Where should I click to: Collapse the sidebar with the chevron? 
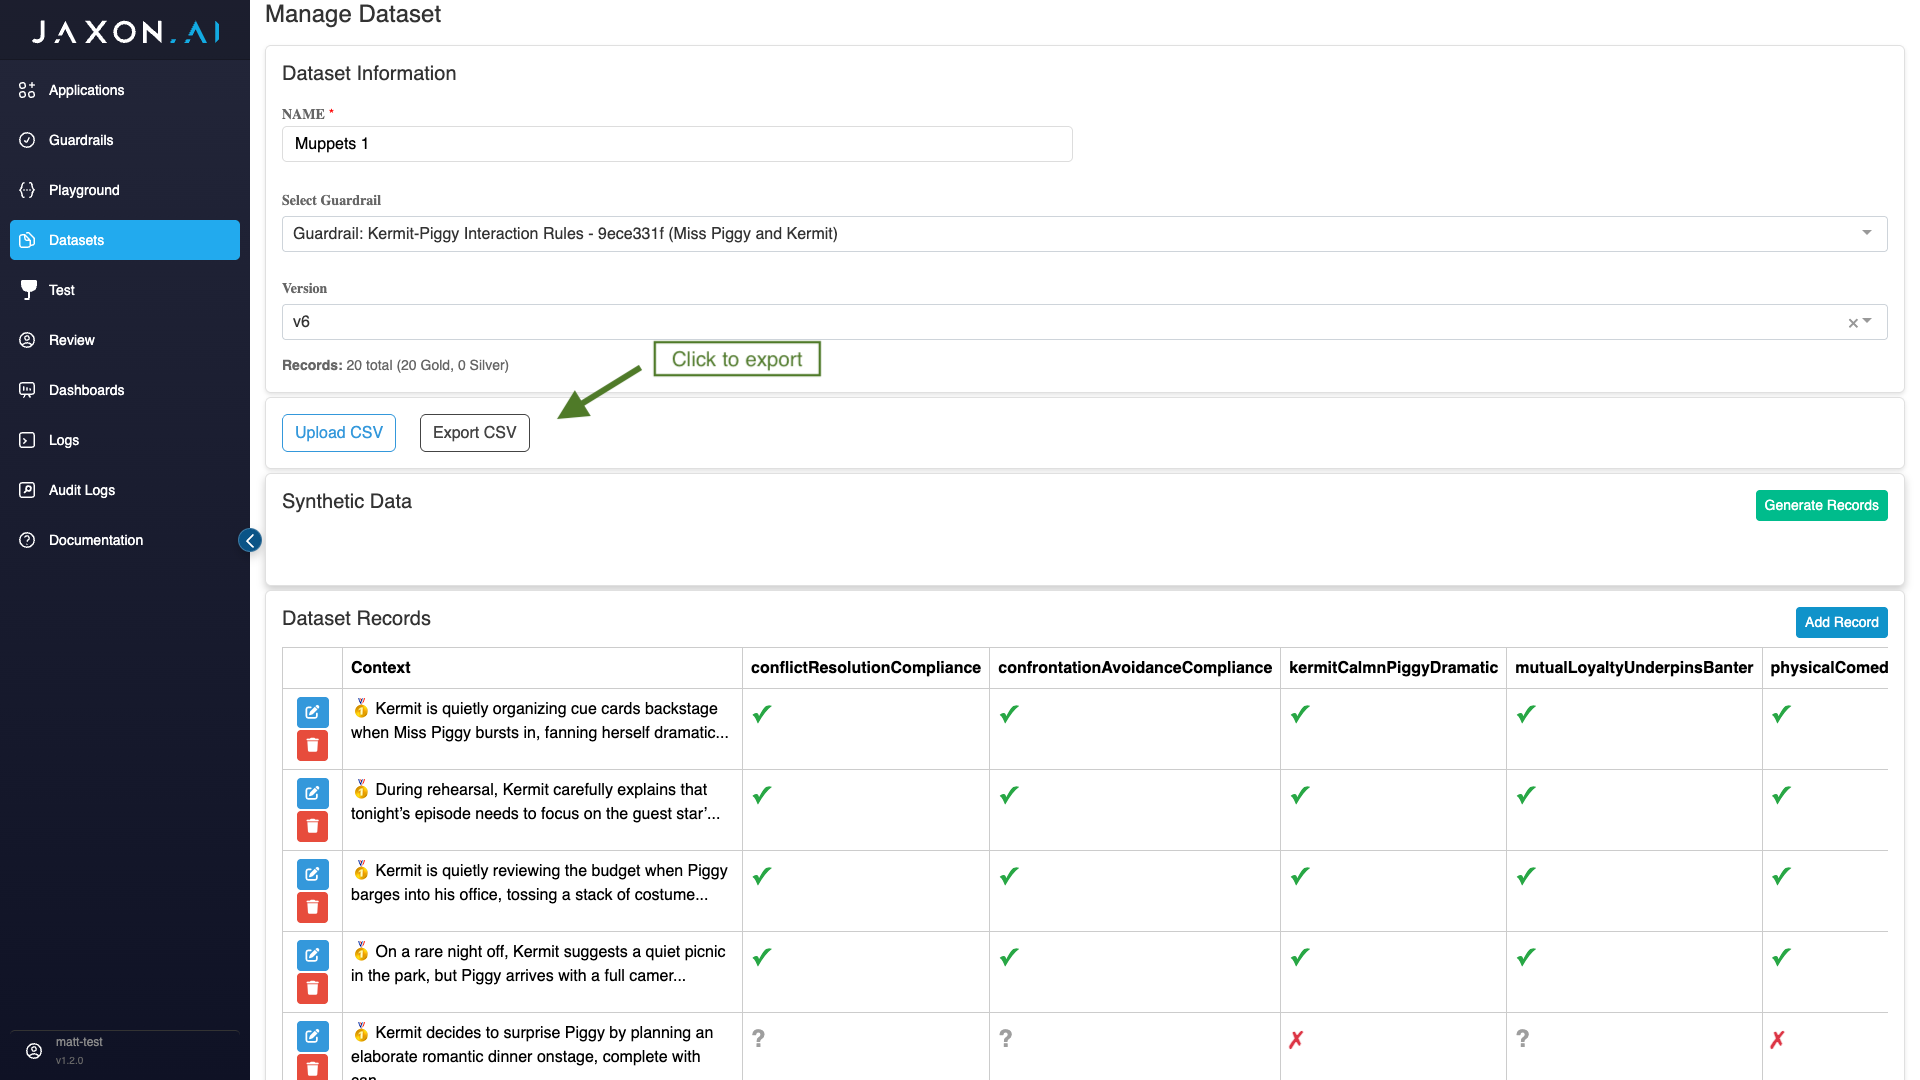250,540
